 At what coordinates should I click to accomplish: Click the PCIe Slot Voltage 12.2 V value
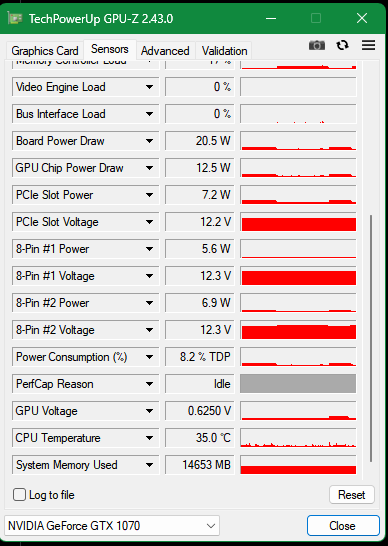pos(200,222)
